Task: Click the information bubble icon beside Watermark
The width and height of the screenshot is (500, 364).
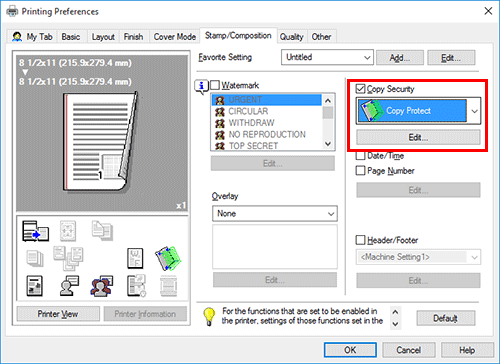Action: pyautogui.click(x=201, y=87)
